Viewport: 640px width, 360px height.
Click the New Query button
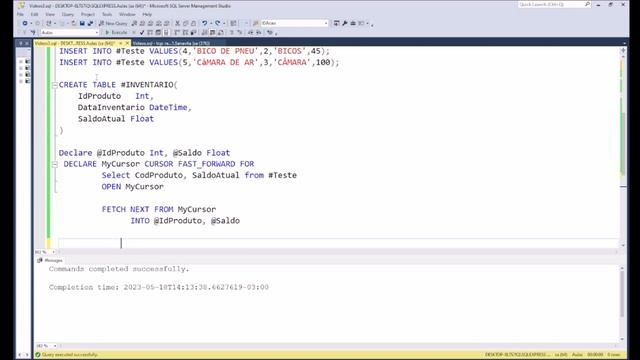[x=113, y=23]
